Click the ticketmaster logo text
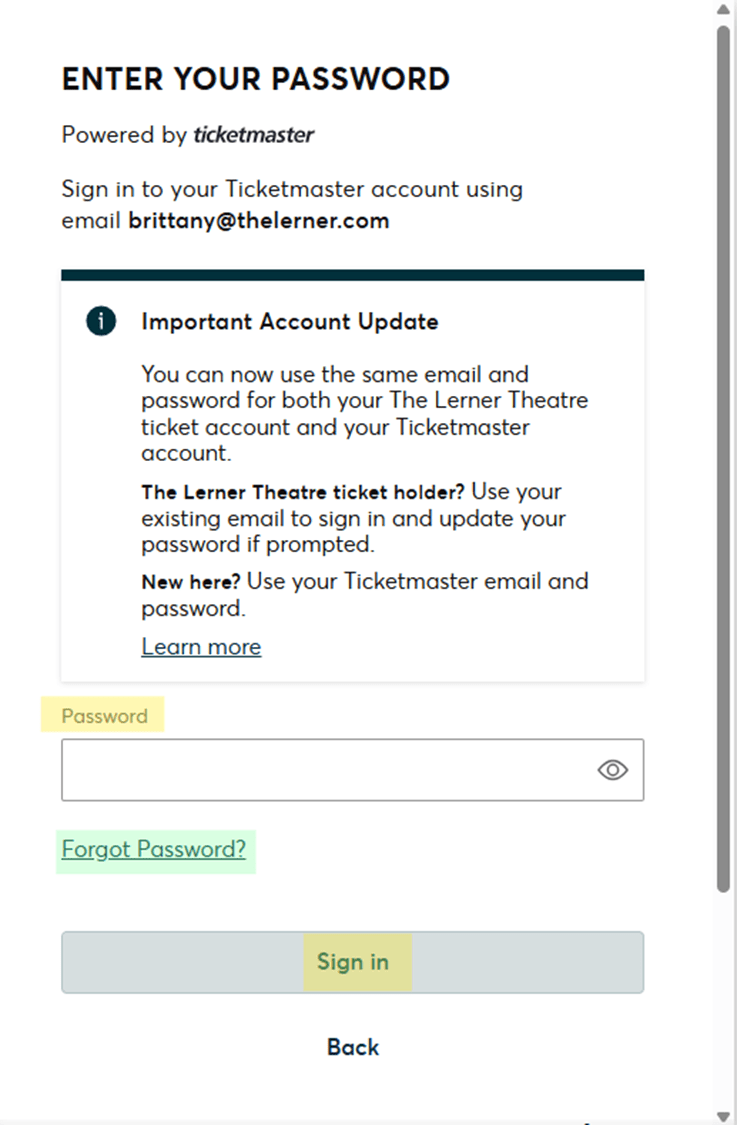737x1125 pixels. (x=253, y=134)
